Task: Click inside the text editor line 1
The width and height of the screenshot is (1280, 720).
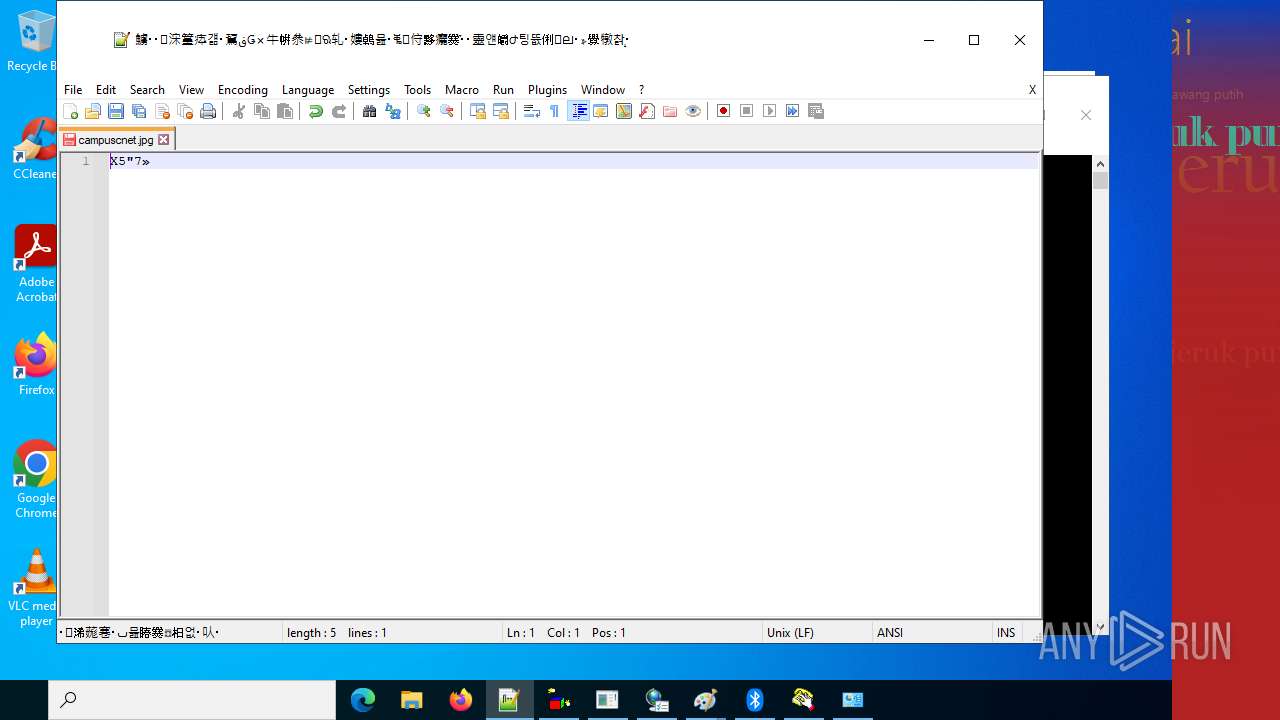Action: click(x=574, y=161)
